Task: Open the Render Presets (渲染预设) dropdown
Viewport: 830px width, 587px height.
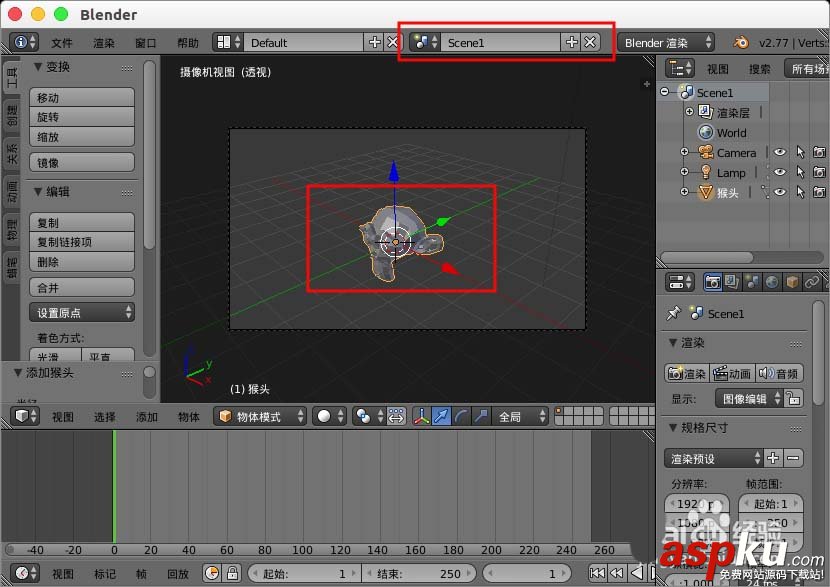Action: point(713,458)
